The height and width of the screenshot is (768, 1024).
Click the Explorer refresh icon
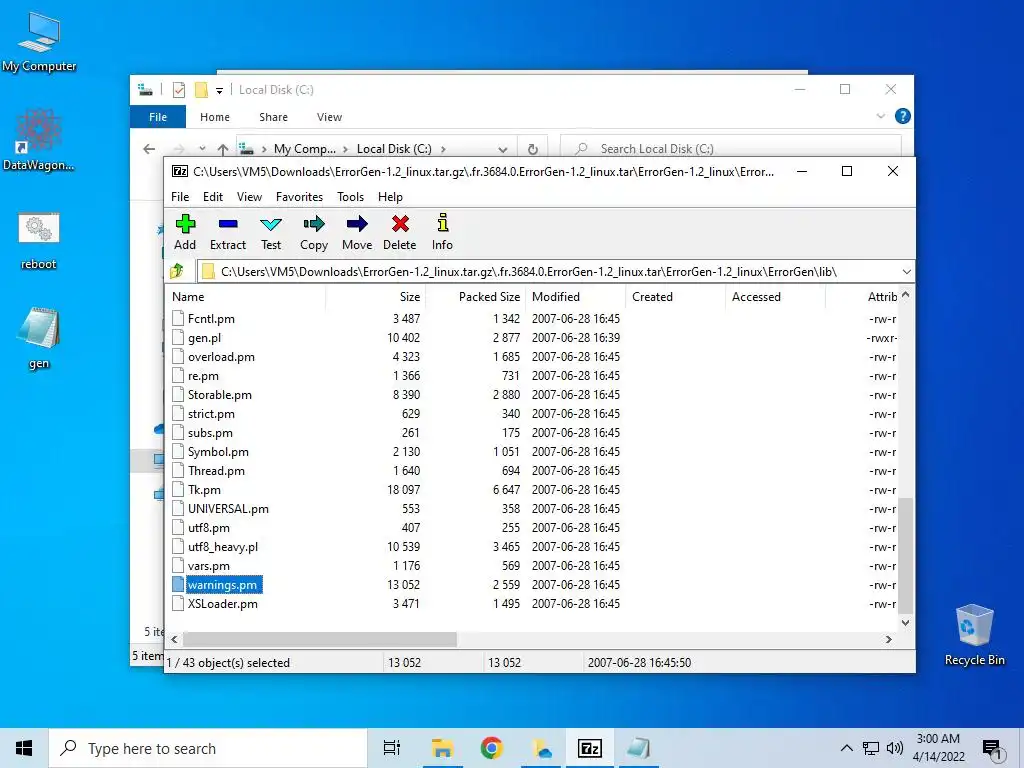[533, 149]
